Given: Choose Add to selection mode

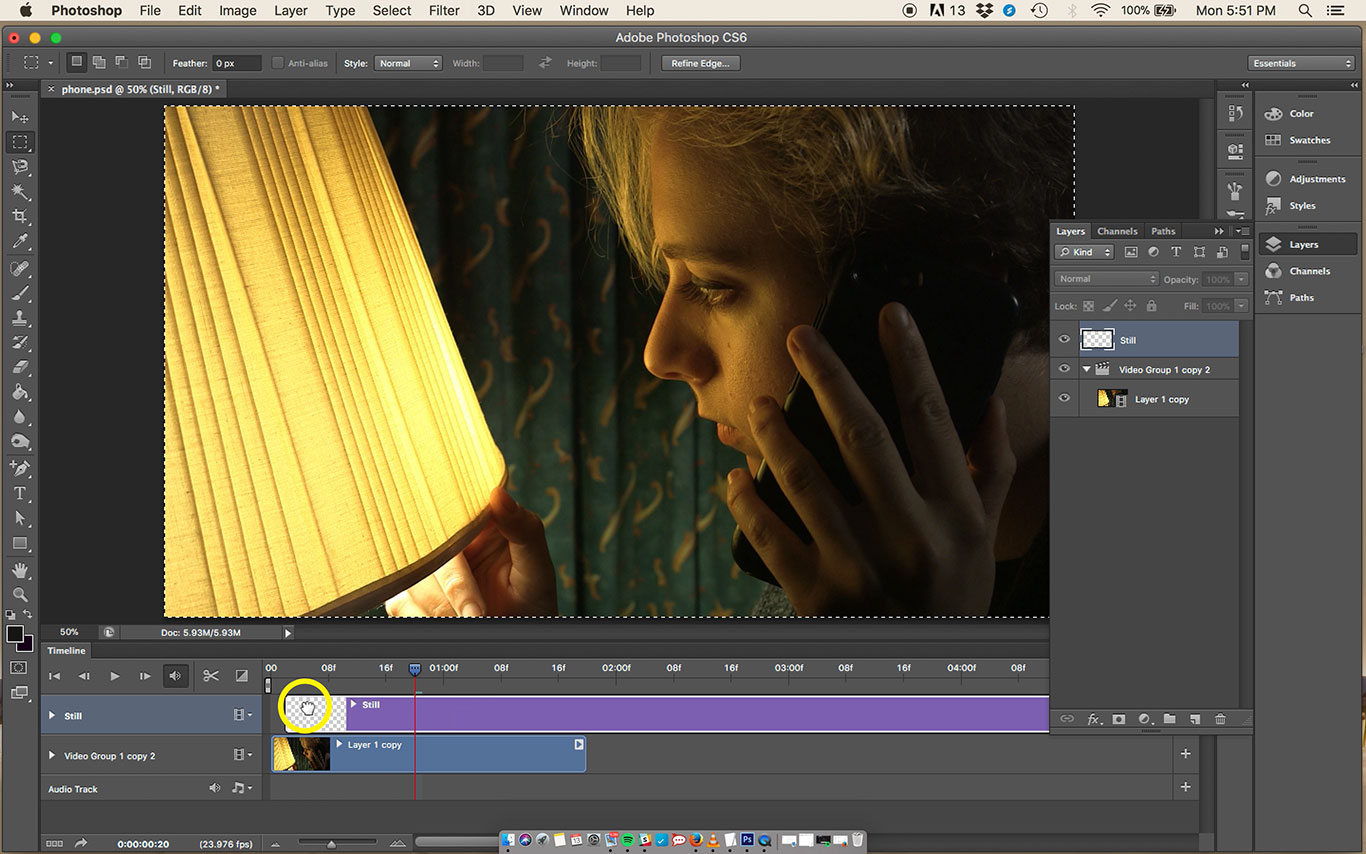Looking at the screenshot, I should coord(99,62).
